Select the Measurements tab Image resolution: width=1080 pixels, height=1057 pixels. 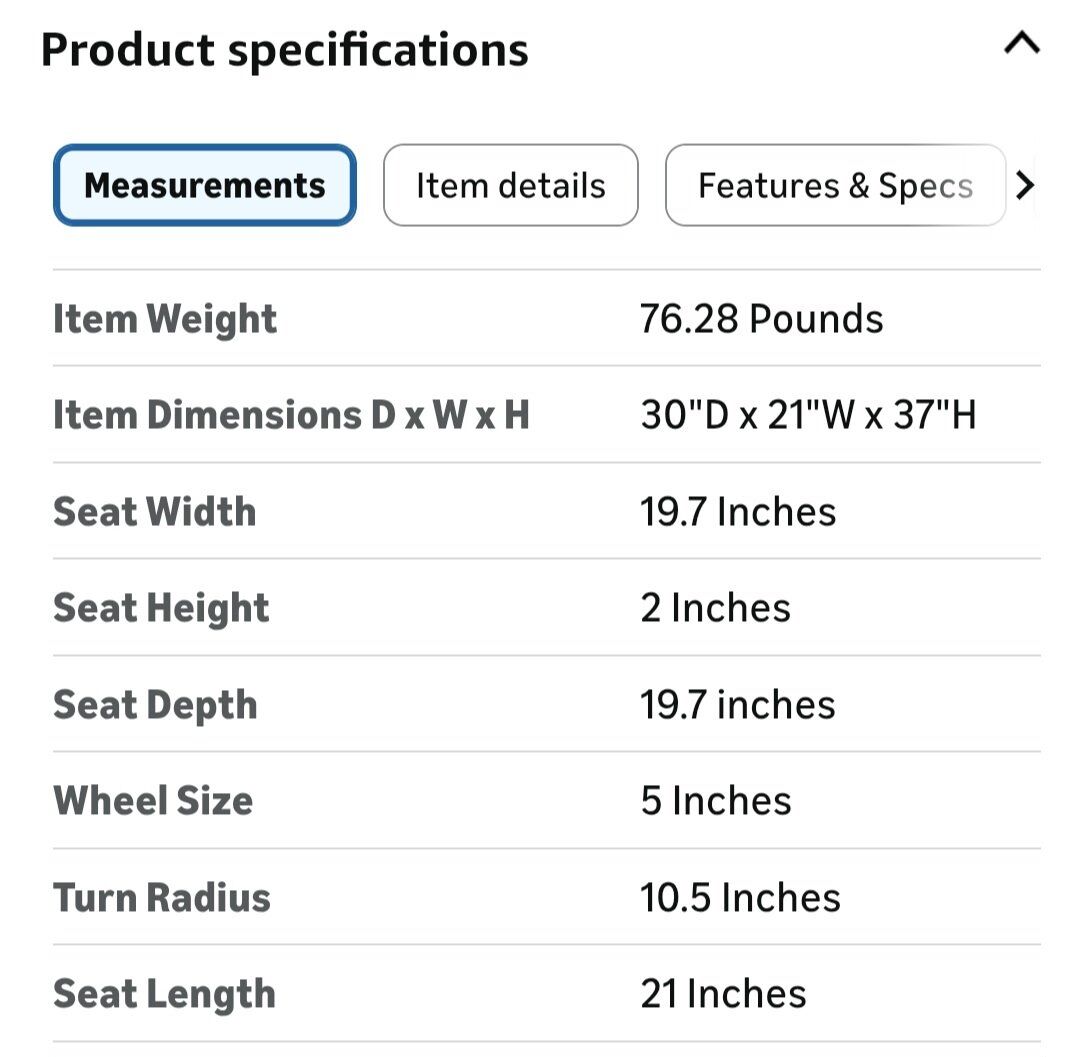coord(205,186)
